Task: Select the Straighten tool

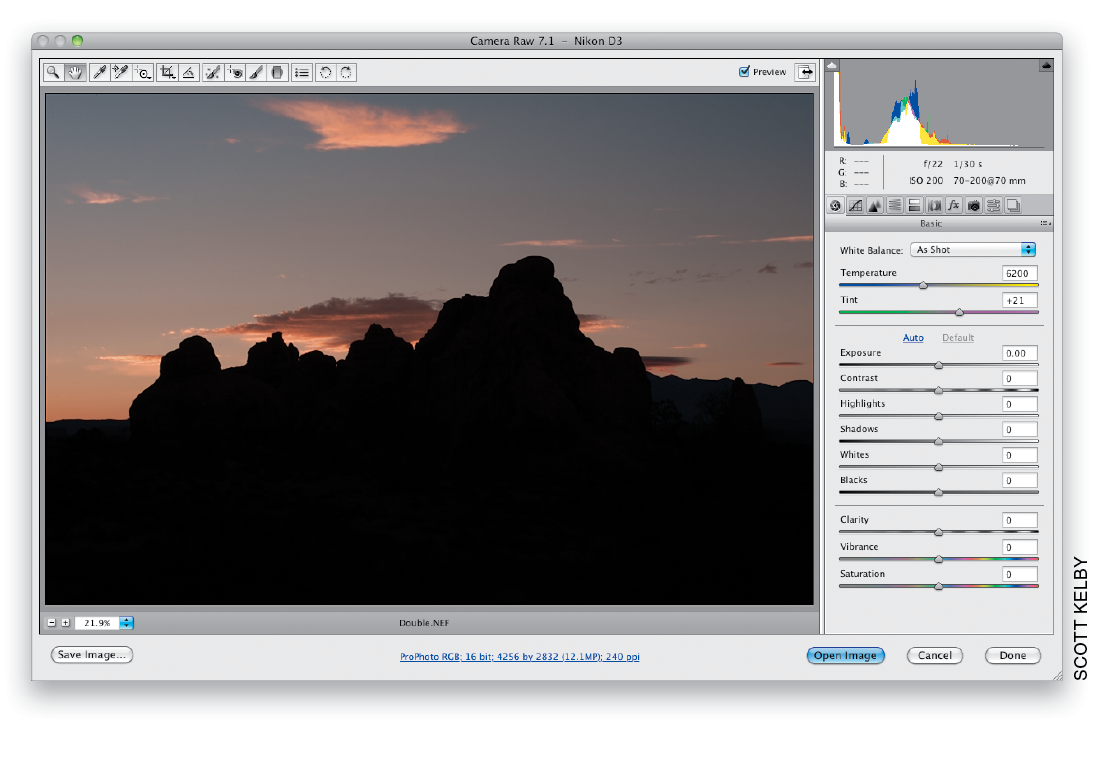Action: [x=189, y=72]
